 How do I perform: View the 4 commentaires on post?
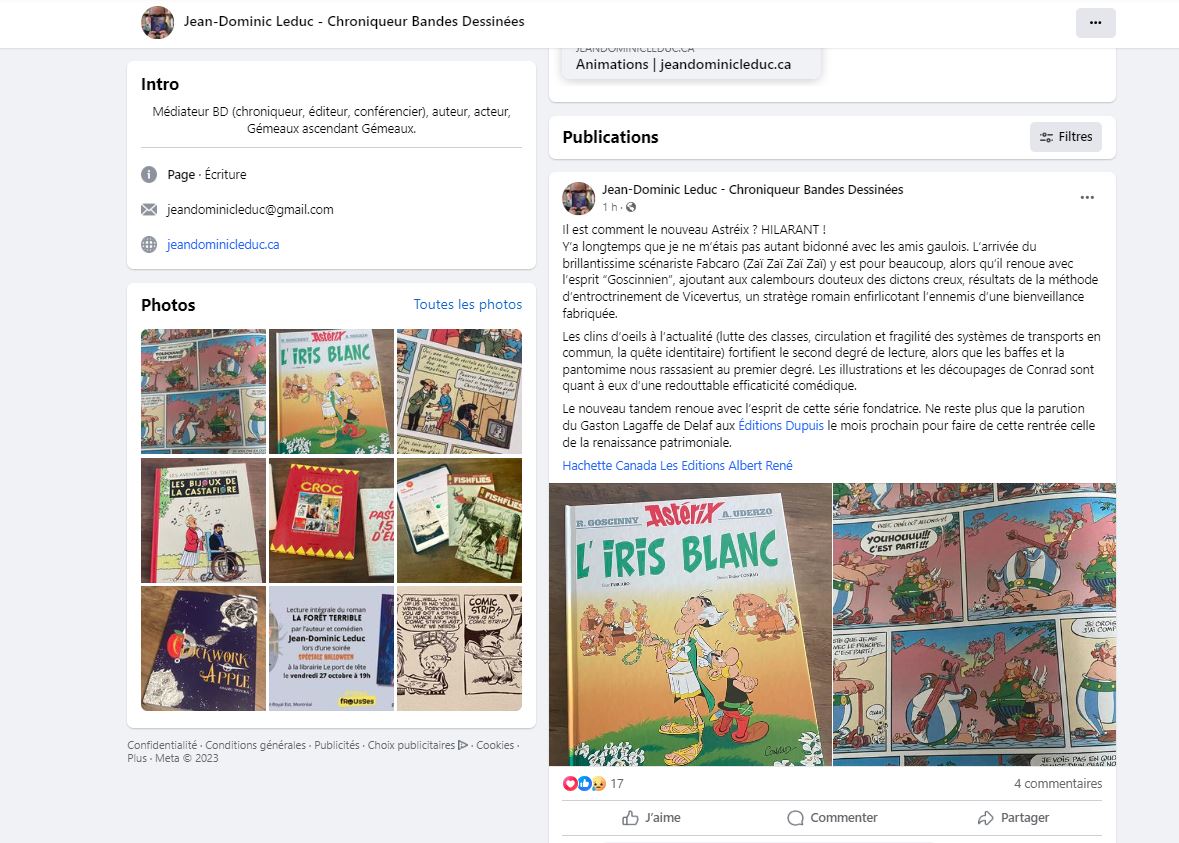tap(1057, 784)
